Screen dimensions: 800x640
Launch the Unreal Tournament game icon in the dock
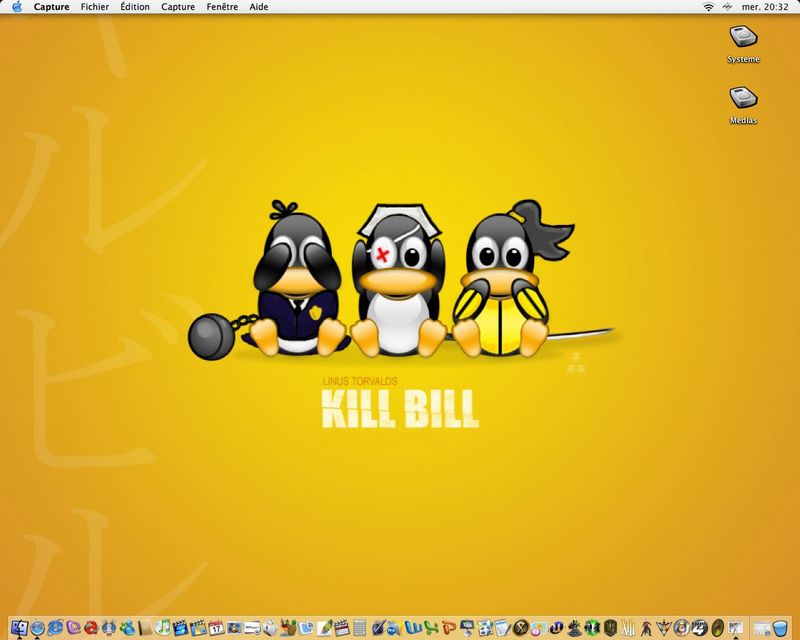(x=557, y=628)
